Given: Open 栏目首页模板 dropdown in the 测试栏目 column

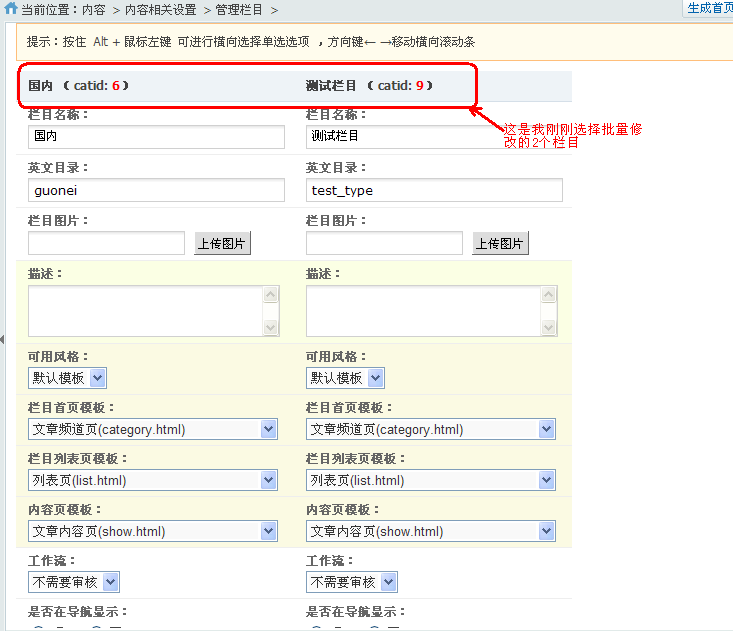Looking at the screenshot, I should click(431, 429).
